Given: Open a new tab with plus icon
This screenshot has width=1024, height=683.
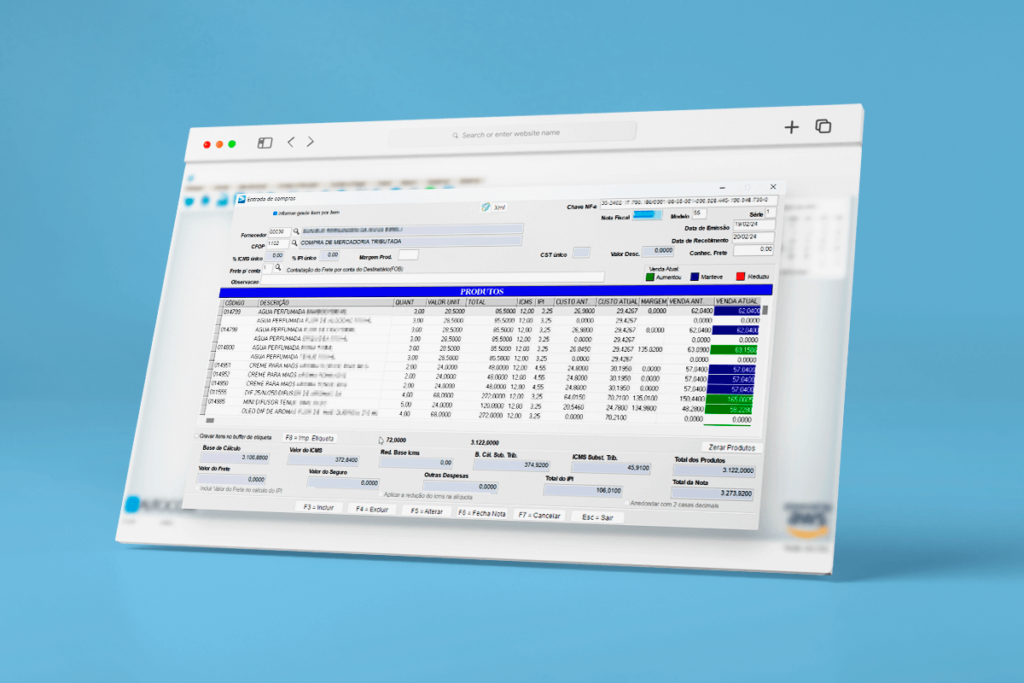Looking at the screenshot, I should 791,127.
